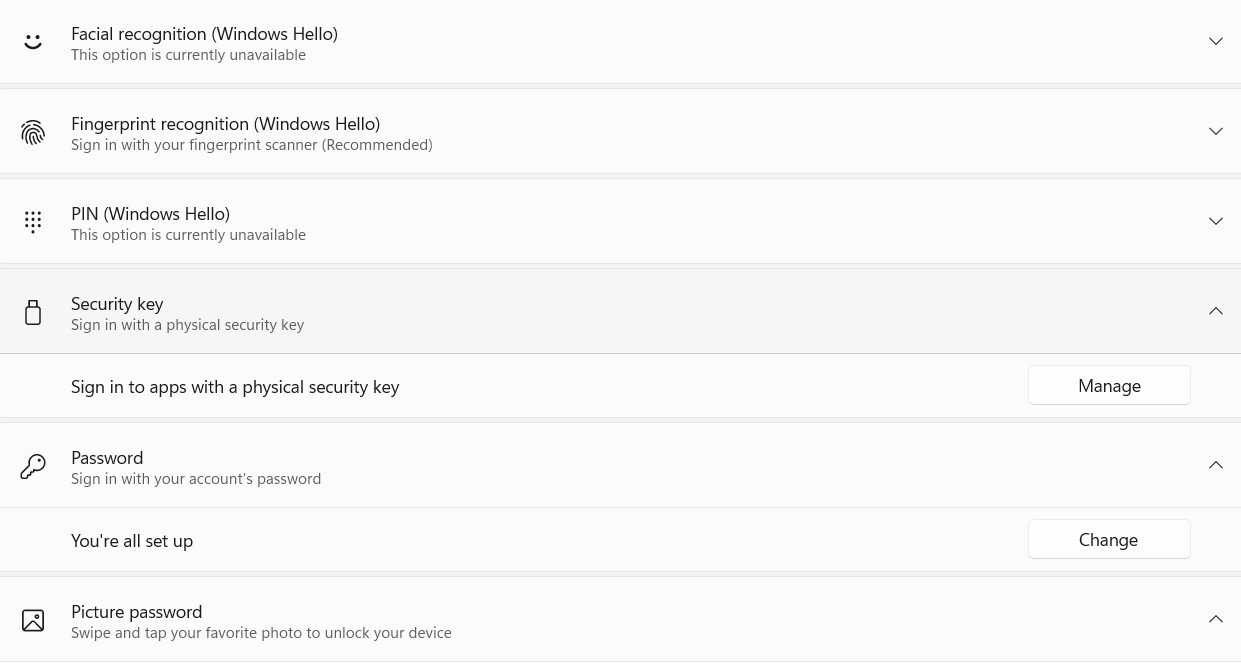Collapse the Password section chevron
This screenshot has height=663, width=1241.
1216,465
